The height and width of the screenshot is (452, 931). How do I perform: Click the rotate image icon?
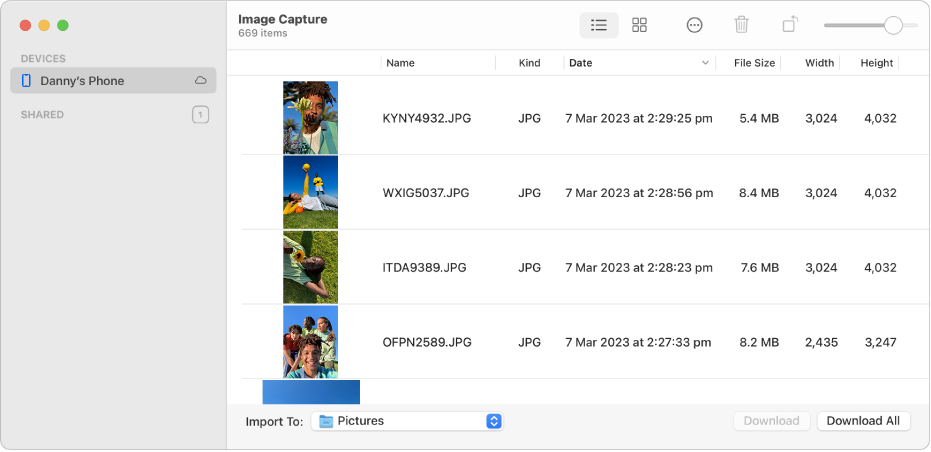pos(790,25)
